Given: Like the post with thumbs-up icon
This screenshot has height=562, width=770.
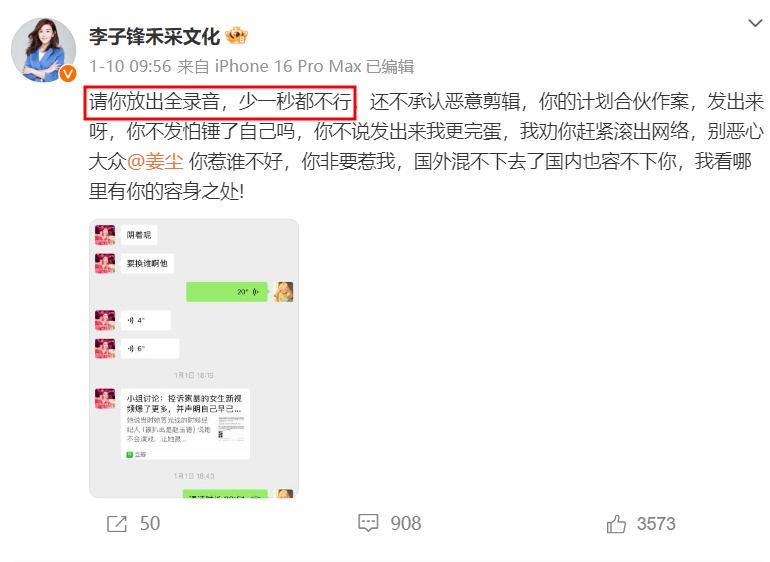Looking at the screenshot, I should pos(616,524).
